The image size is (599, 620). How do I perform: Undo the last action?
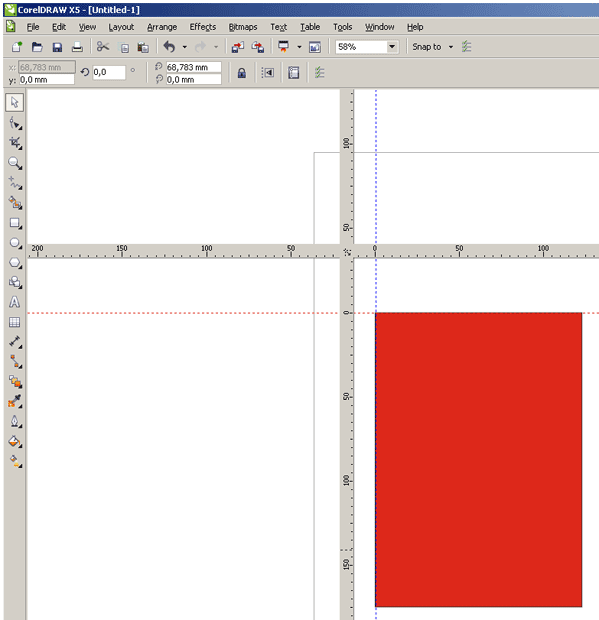[x=169, y=47]
